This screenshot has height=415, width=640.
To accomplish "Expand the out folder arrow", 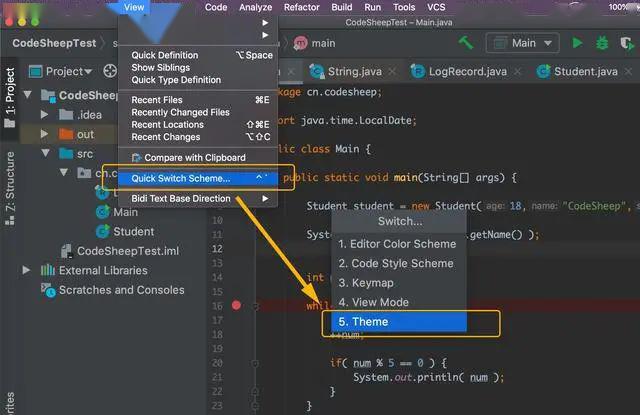I will coord(44,134).
